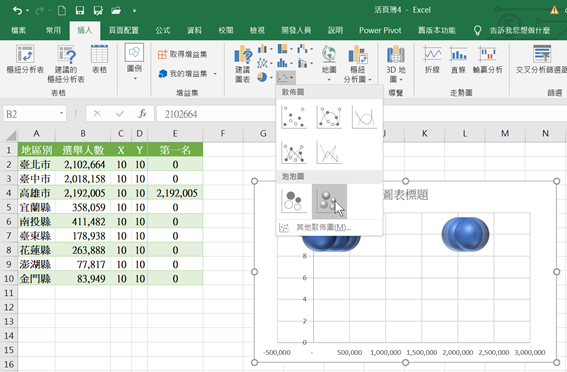Click the right bubble cluster in chart
The width and height of the screenshot is (567, 372).
(x=465, y=234)
